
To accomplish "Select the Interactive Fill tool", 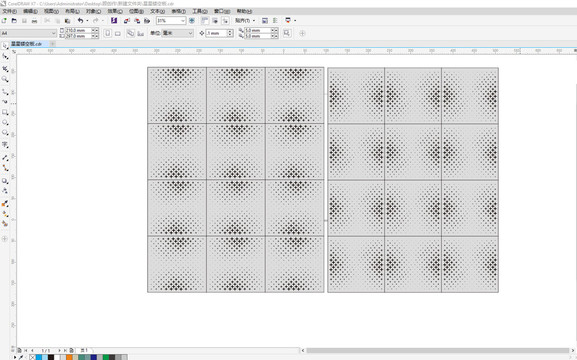I will [x=5, y=214].
